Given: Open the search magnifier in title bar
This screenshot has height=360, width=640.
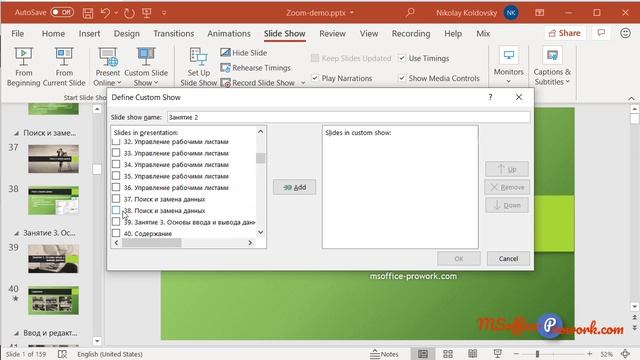Looking at the screenshot, I should 410,13.
